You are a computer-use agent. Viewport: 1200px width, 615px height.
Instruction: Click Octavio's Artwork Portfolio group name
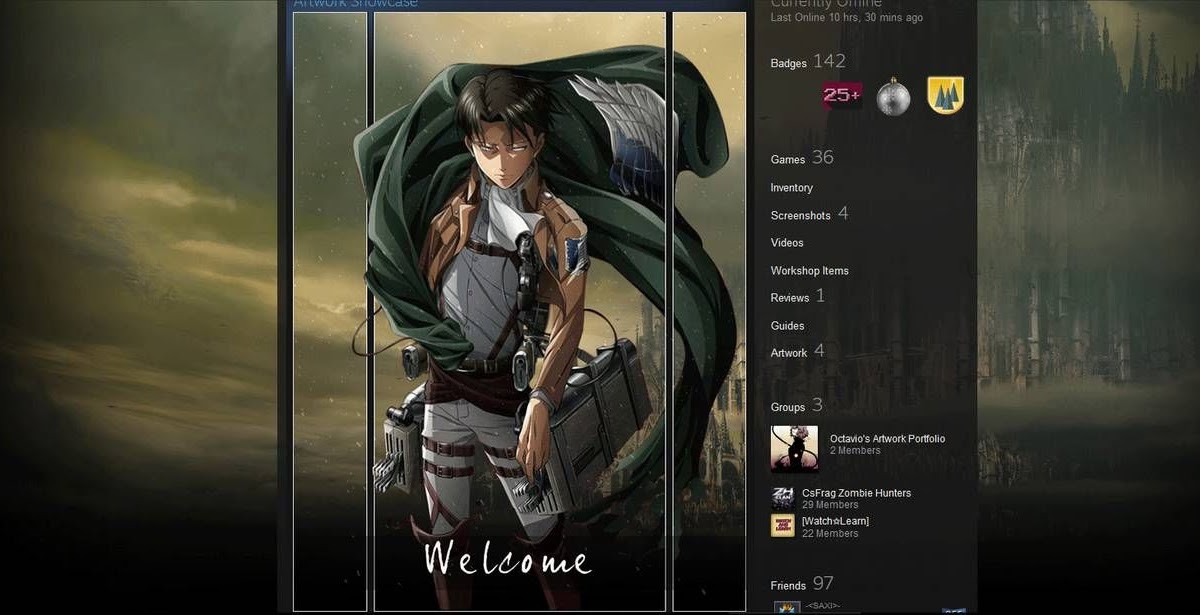[887, 439]
